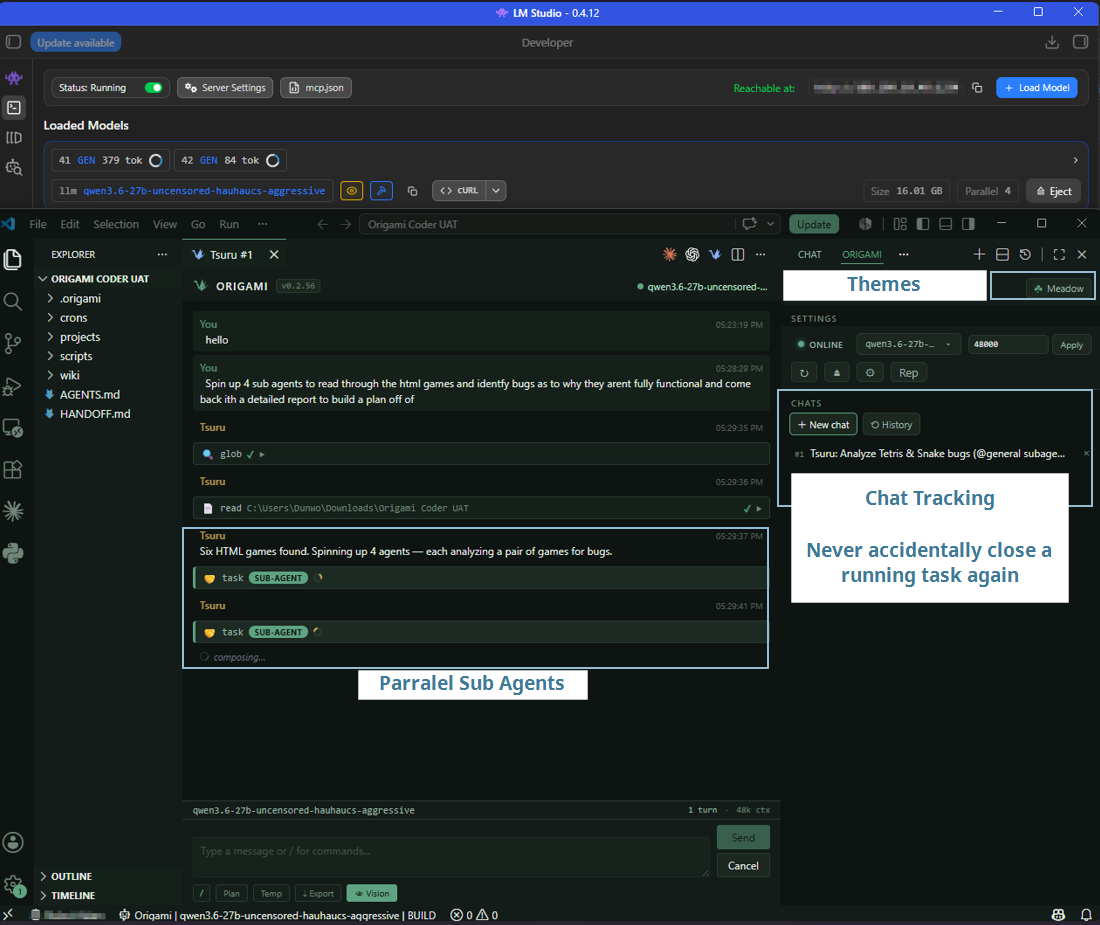Toggle the Vision button under message box
The height and width of the screenshot is (925, 1100).
pos(372,893)
